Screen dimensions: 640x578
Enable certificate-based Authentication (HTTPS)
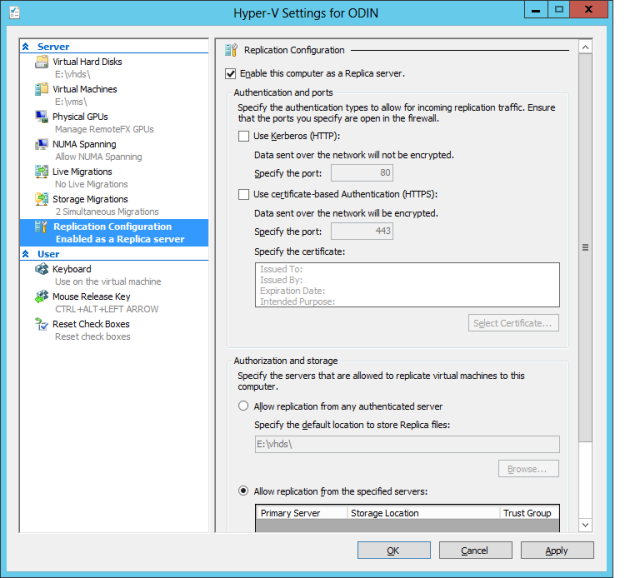pyautogui.click(x=243, y=194)
